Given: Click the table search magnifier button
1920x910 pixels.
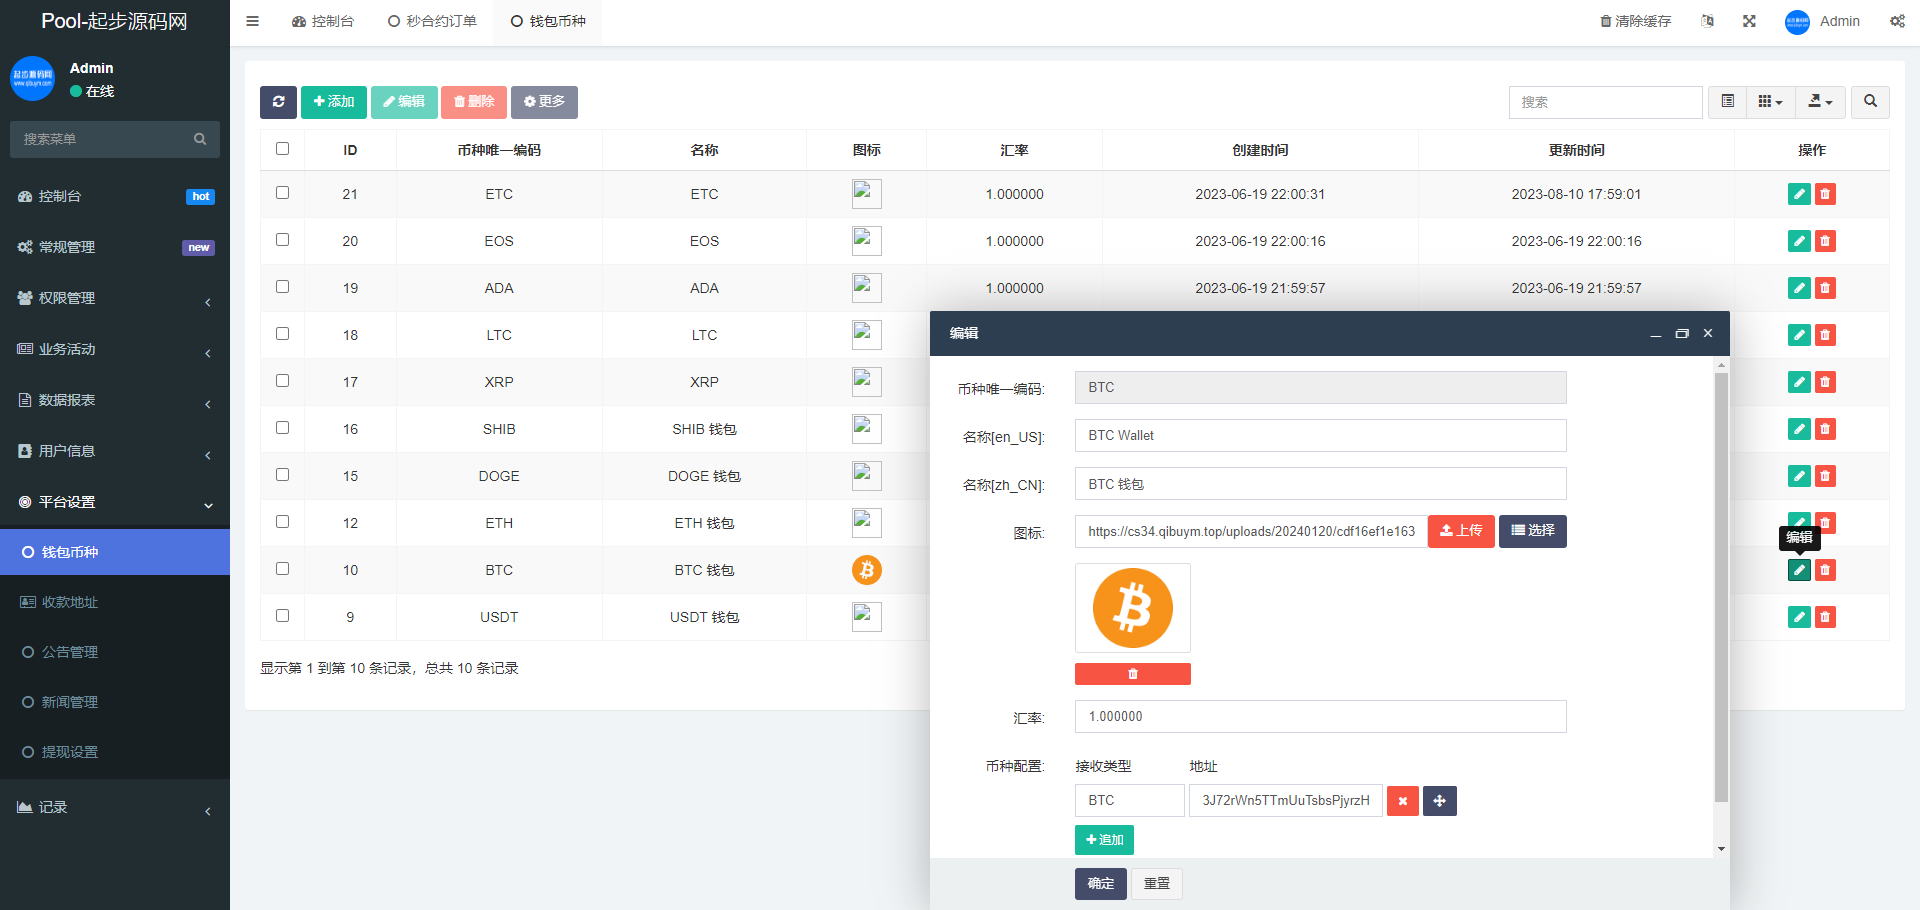Looking at the screenshot, I should coord(1870,102).
